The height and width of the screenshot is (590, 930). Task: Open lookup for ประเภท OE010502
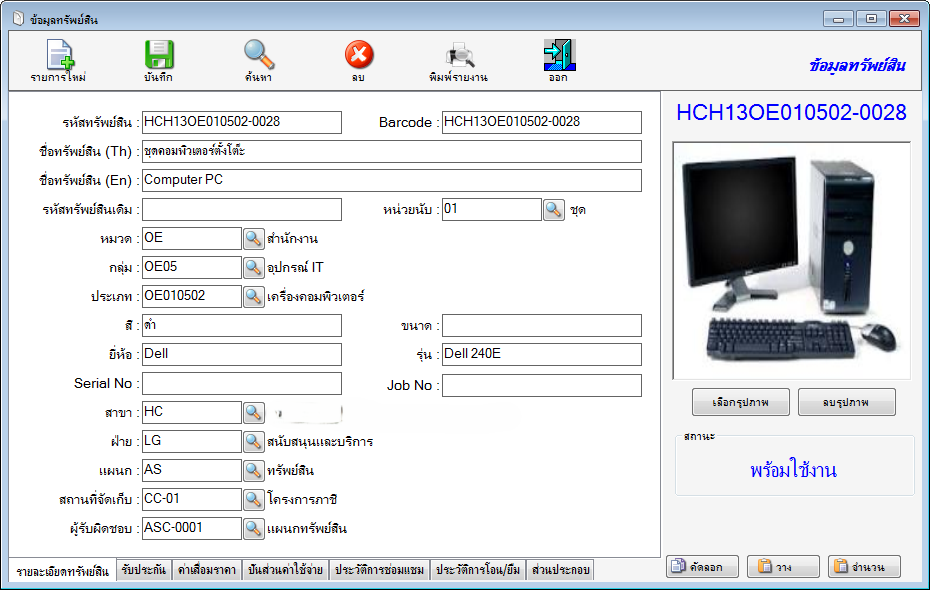[x=253, y=296]
